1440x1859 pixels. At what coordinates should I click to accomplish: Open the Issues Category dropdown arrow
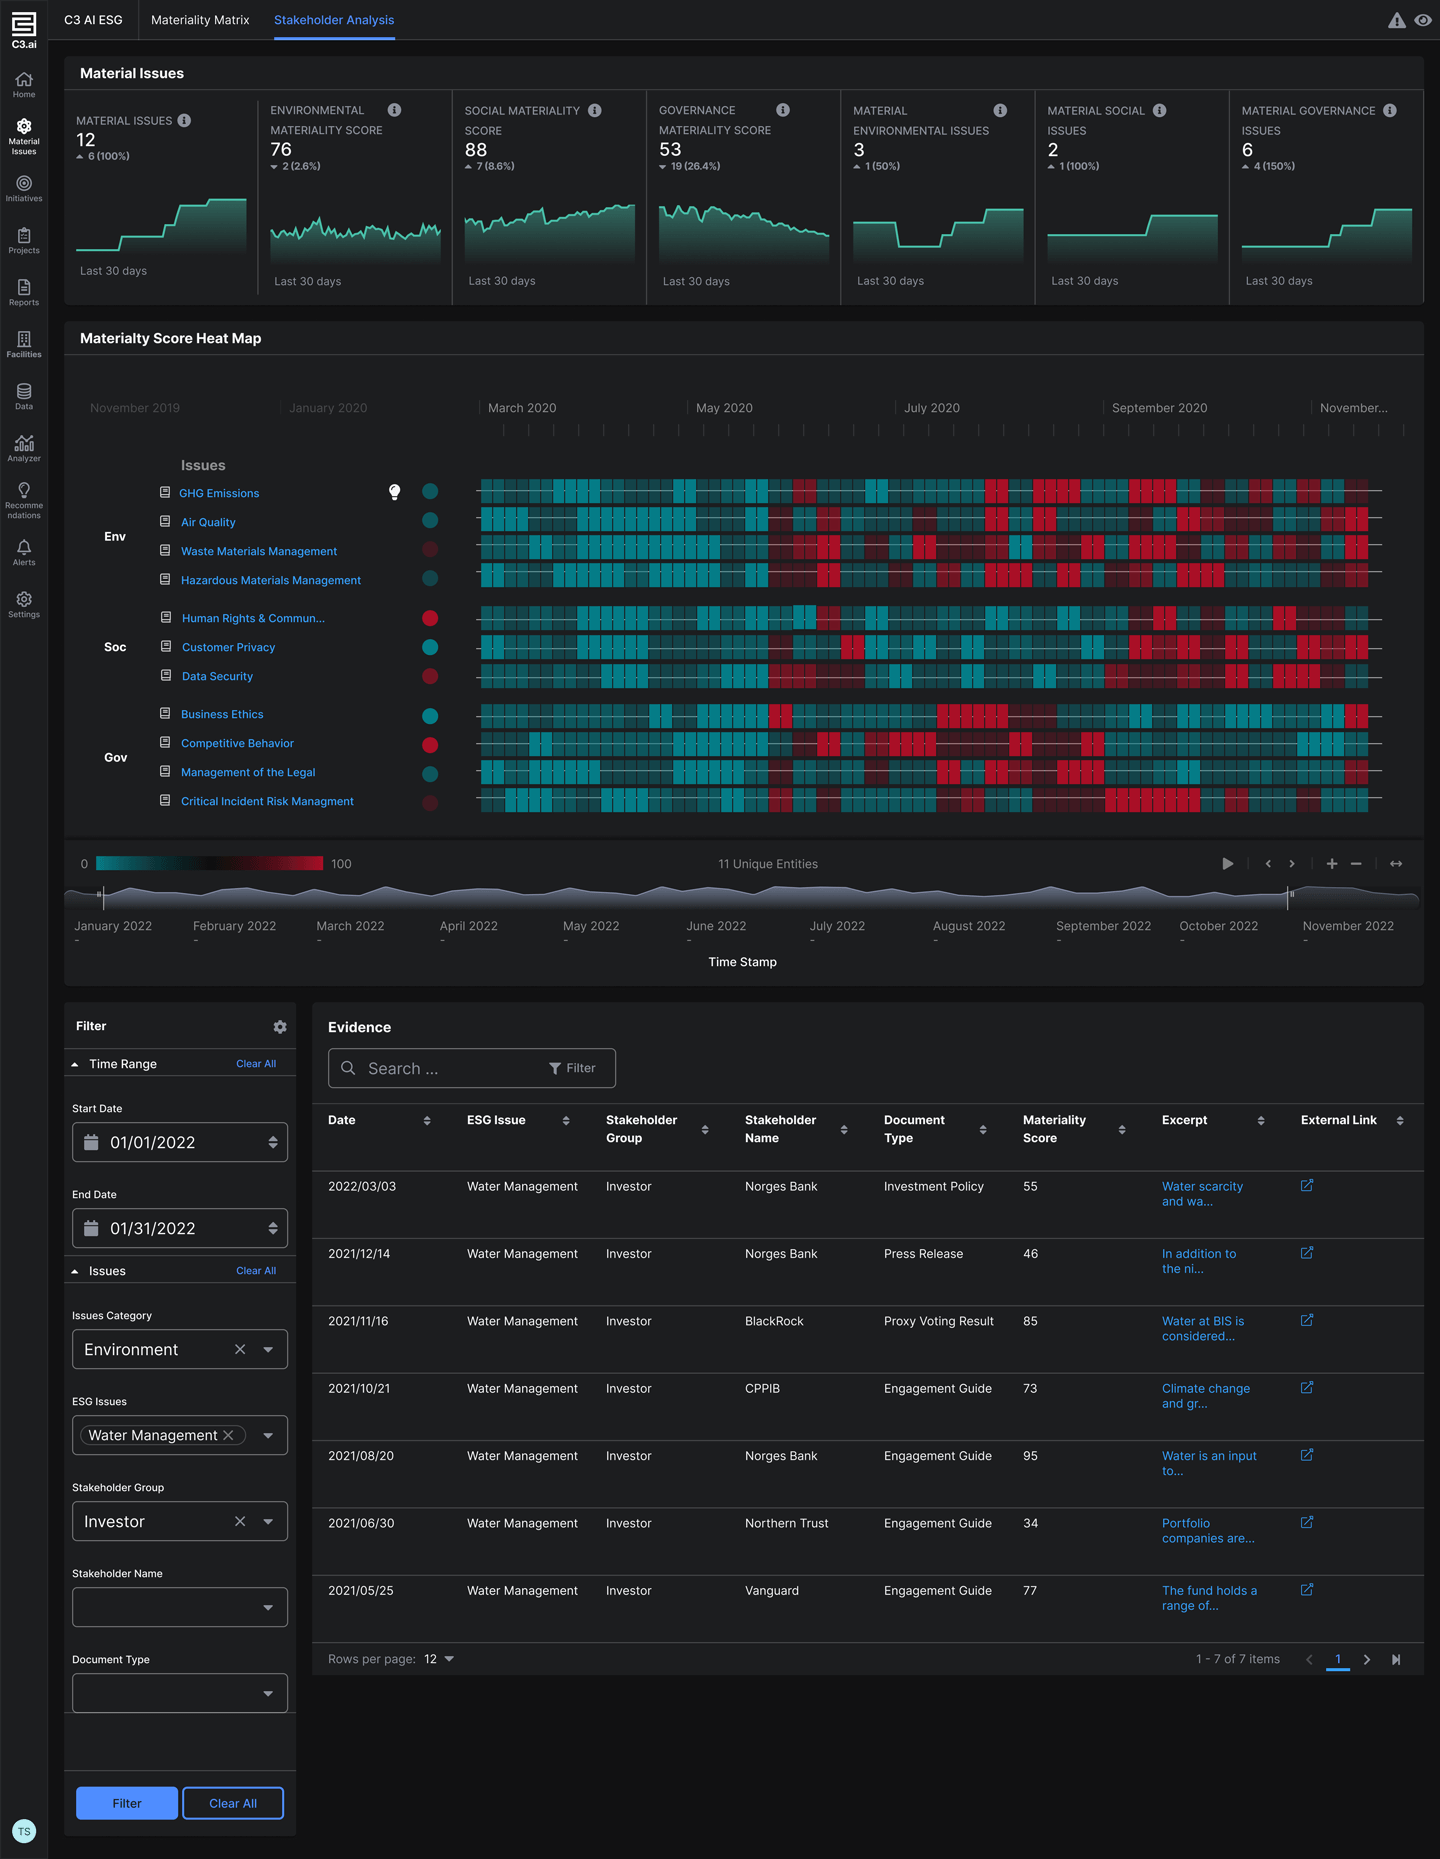268,1349
